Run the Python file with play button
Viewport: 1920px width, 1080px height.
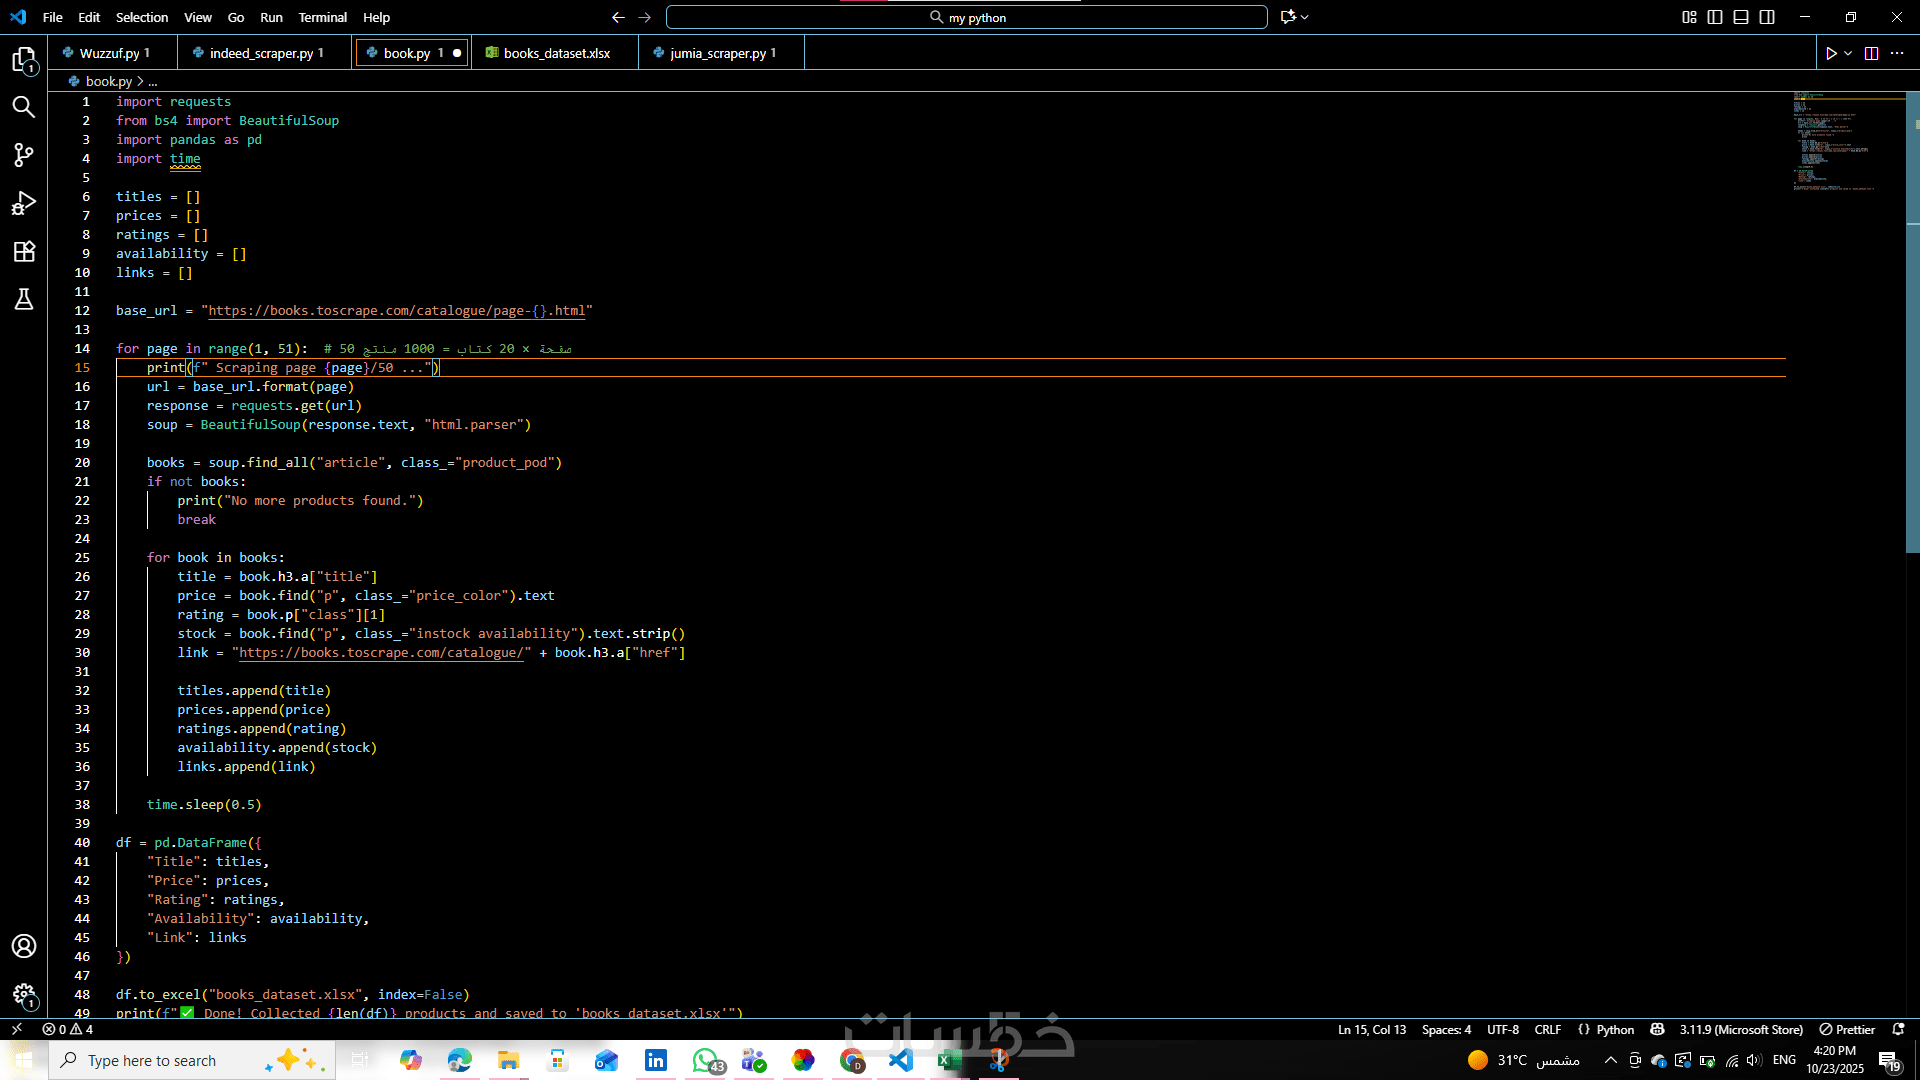[1831, 53]
